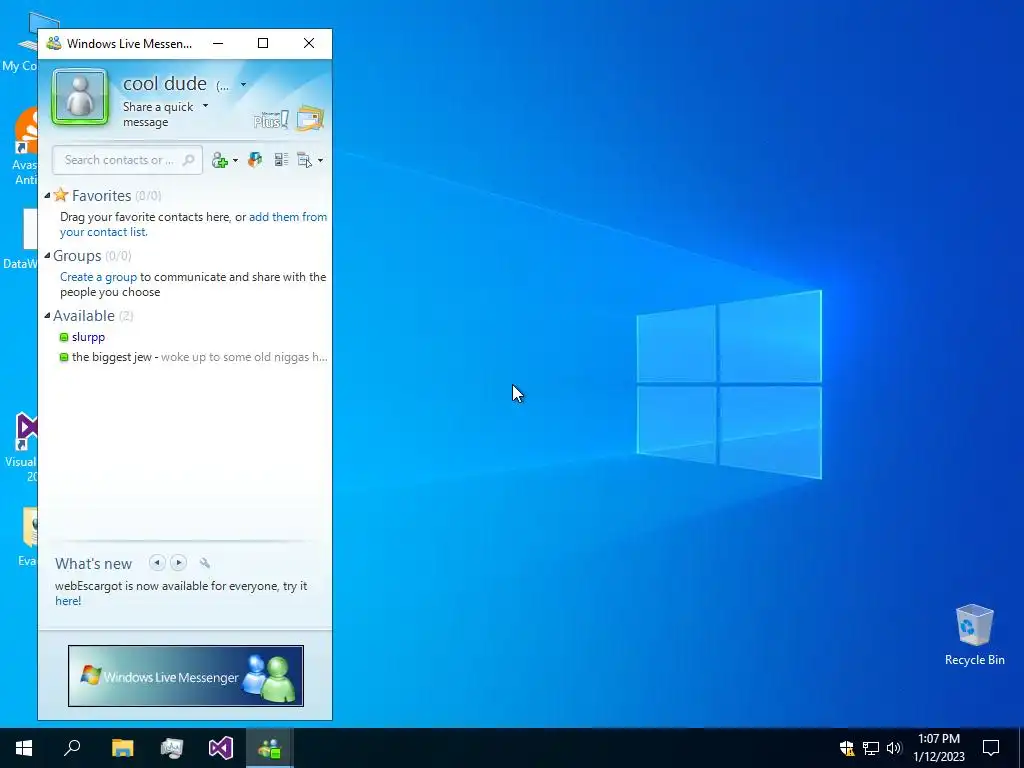
Task: Collapse the Available section triangle
Action: pos(47,315)
